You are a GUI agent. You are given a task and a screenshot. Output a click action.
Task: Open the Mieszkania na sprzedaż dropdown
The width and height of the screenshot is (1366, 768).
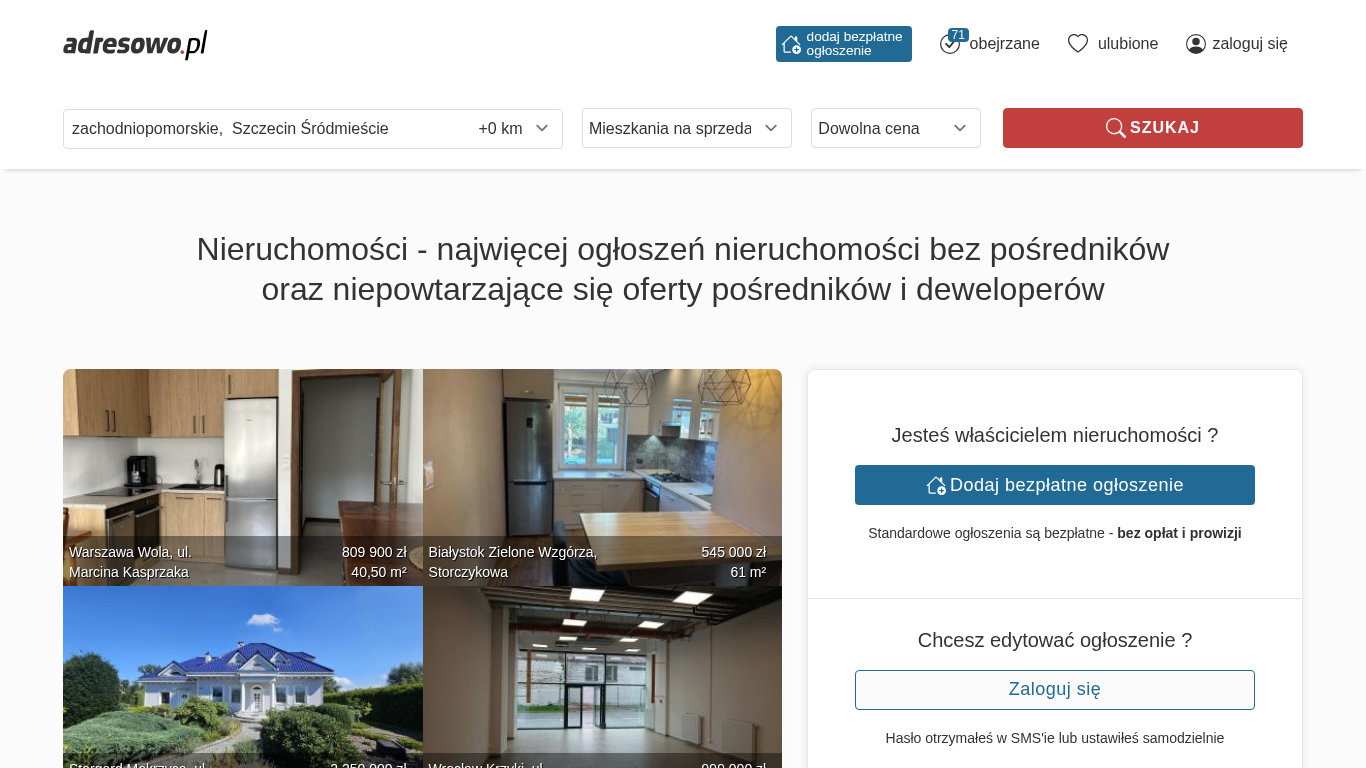[687, 128]
